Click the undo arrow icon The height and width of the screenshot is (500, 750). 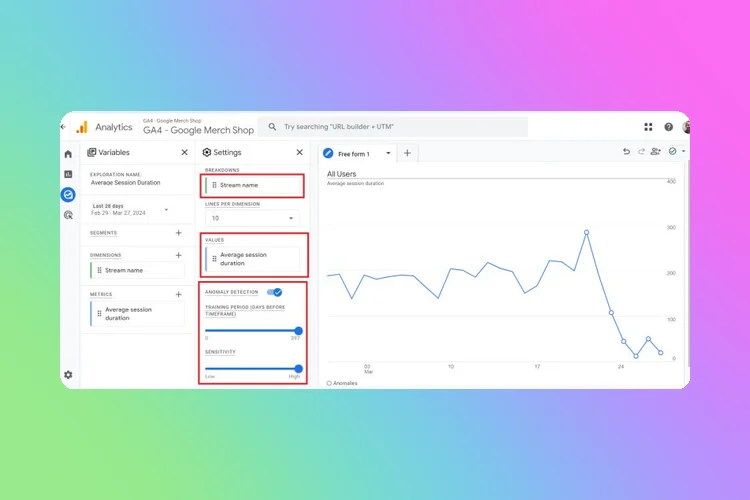(x=626, y=151)
